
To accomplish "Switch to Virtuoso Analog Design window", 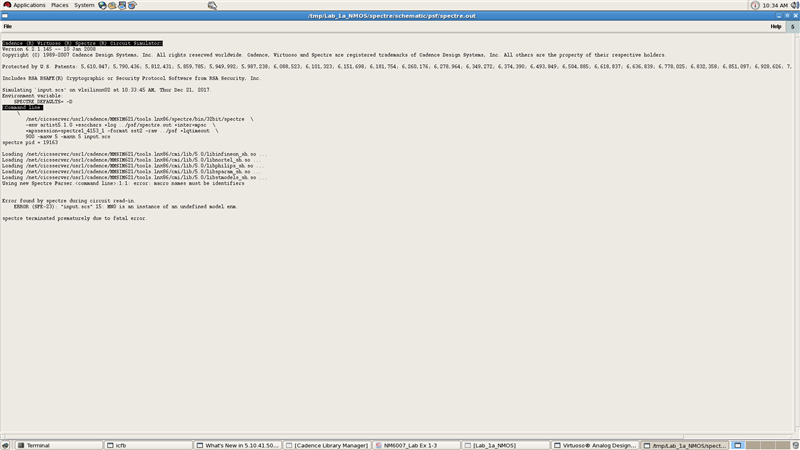I will pos(596,445).
